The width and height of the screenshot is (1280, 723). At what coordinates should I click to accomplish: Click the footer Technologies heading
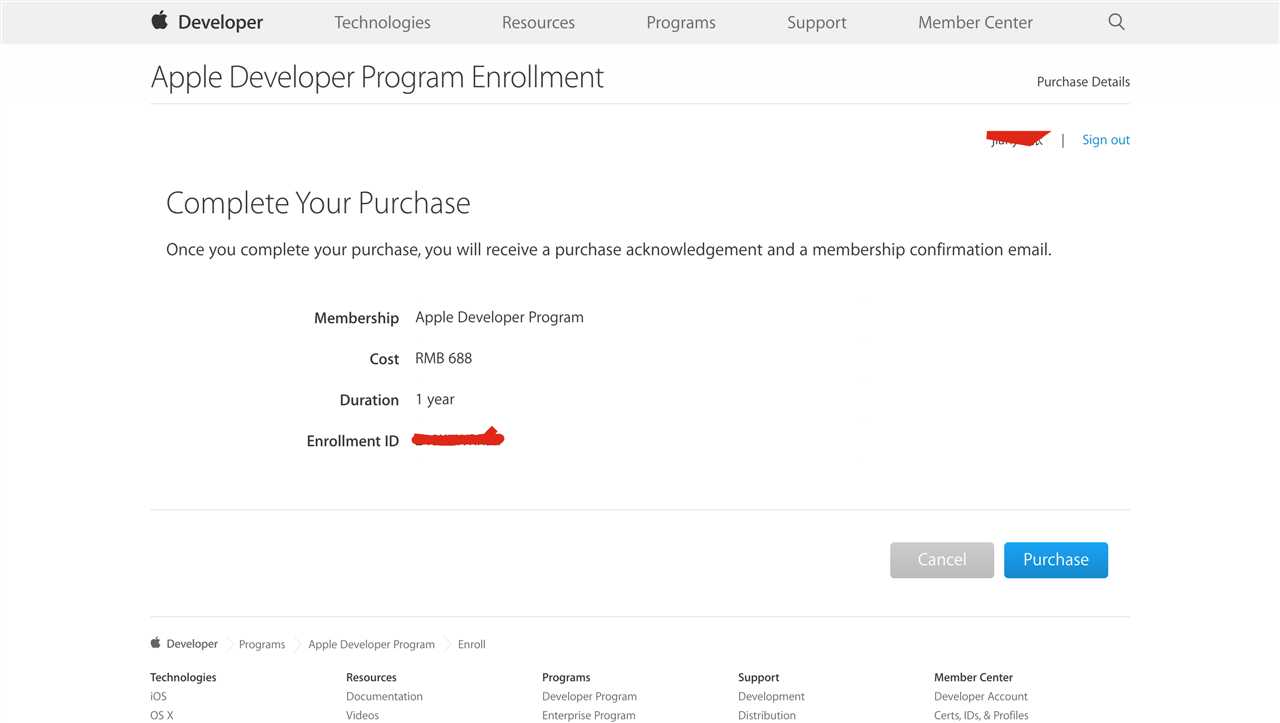pyautogui.click(x=183, y=677)
